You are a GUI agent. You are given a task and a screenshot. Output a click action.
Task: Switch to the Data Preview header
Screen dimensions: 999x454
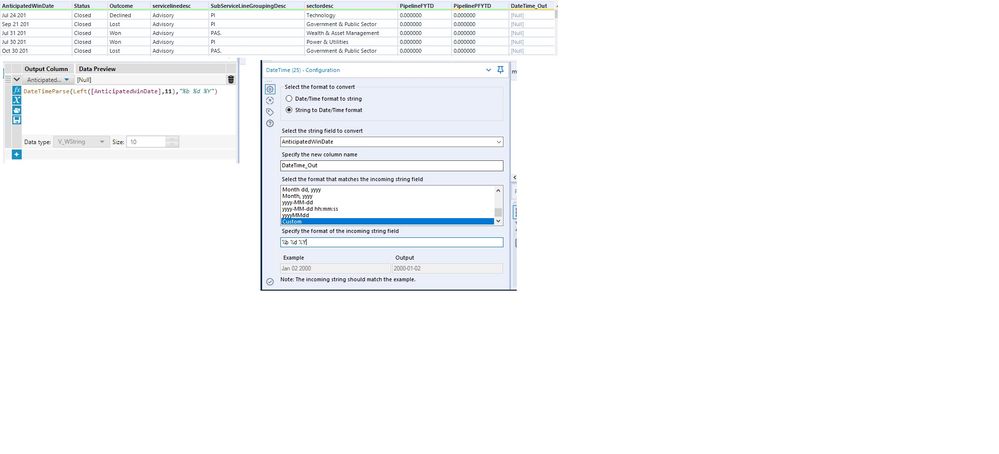[97, 69]
